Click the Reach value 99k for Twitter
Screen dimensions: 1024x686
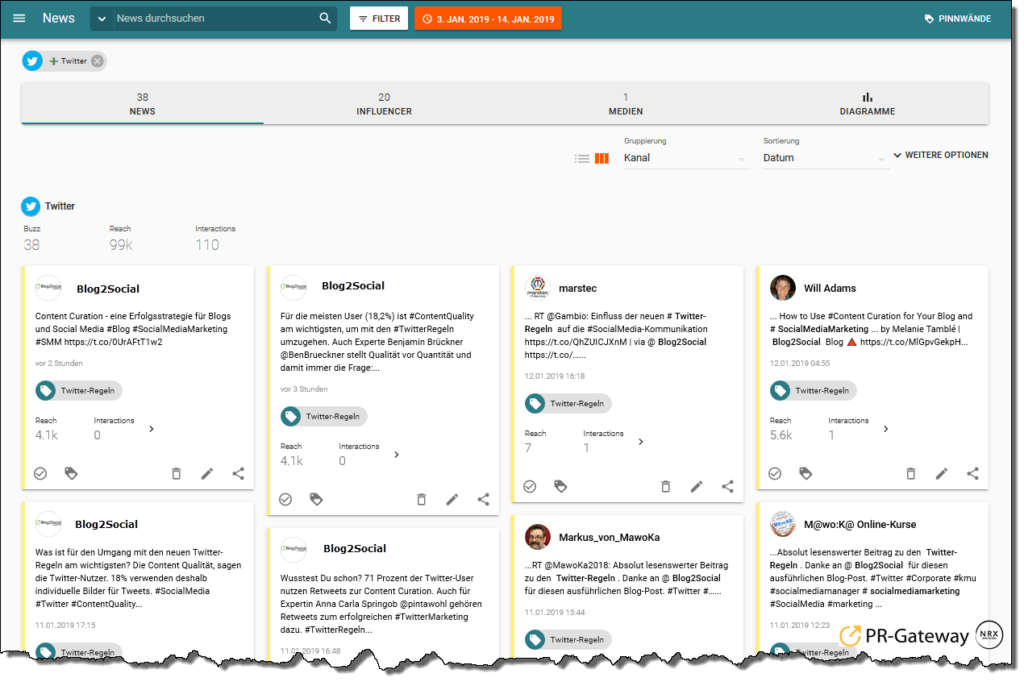click(121, 245)
